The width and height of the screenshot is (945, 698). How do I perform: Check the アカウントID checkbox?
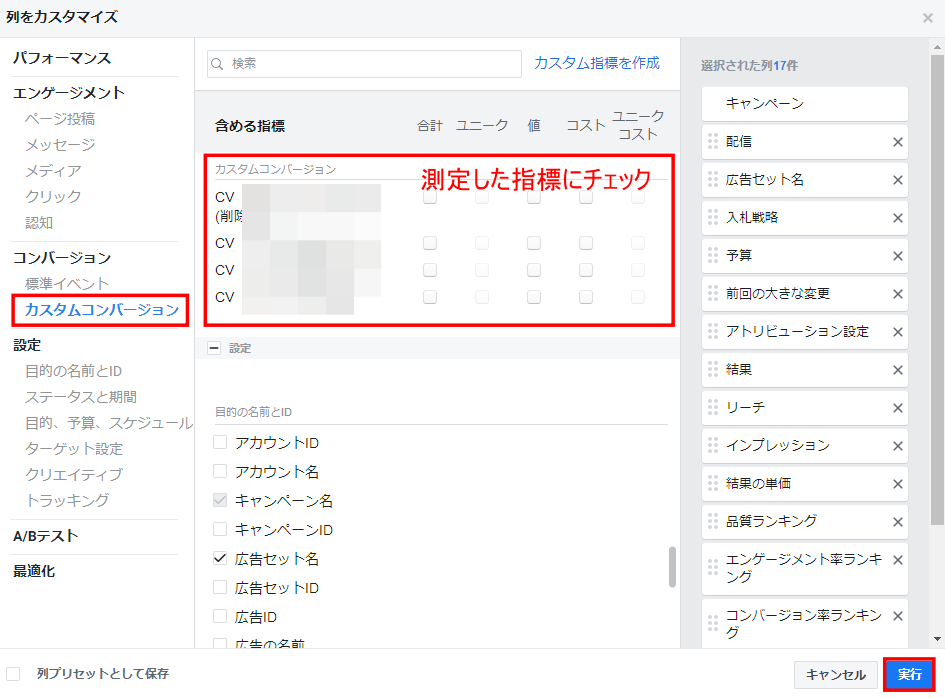[x=221, y=442]
